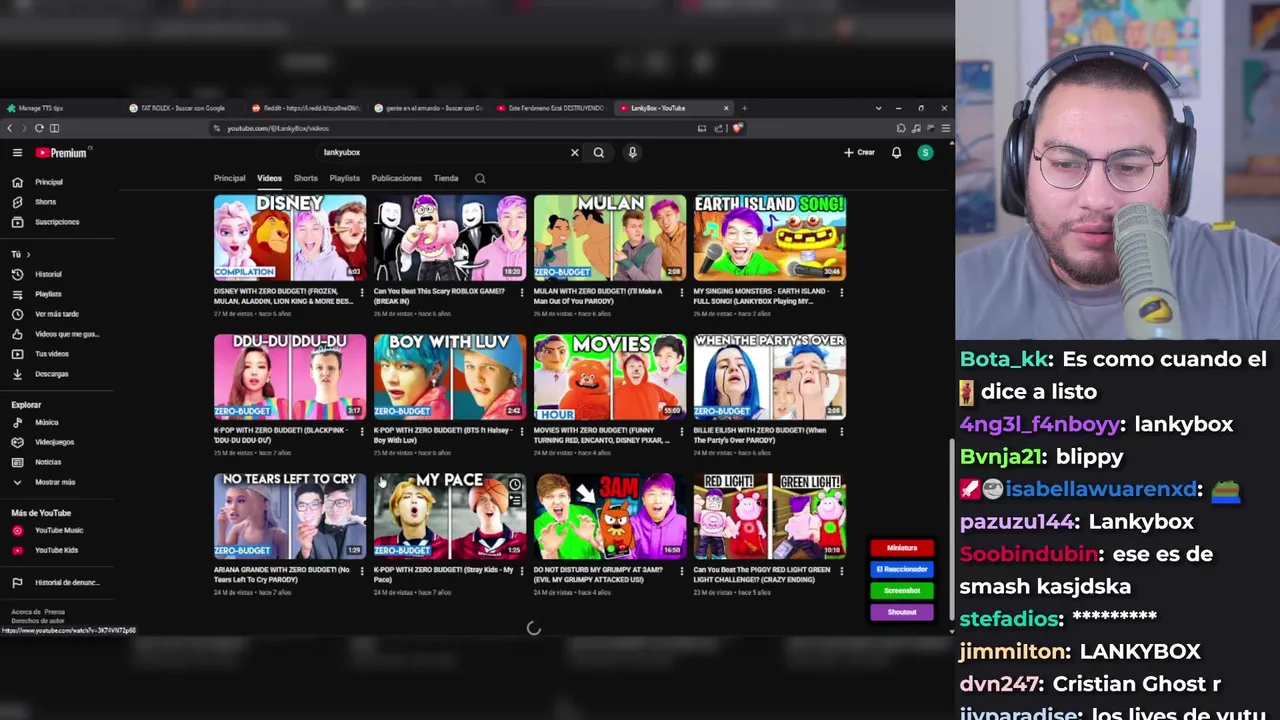This screenshot has height=720, width=1280.
Task: Switch to the Playlists channel tab
Action: [x=344, y=178]
